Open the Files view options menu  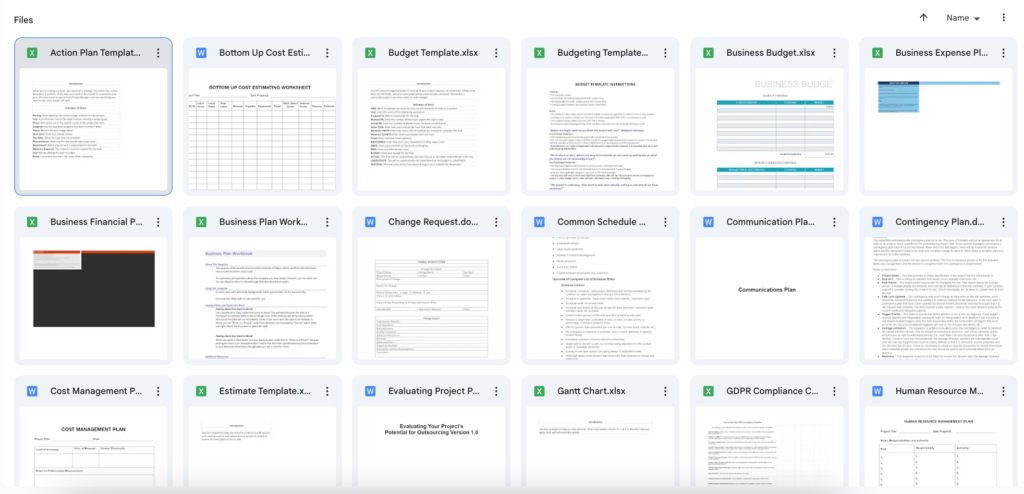click(1004, 18)
